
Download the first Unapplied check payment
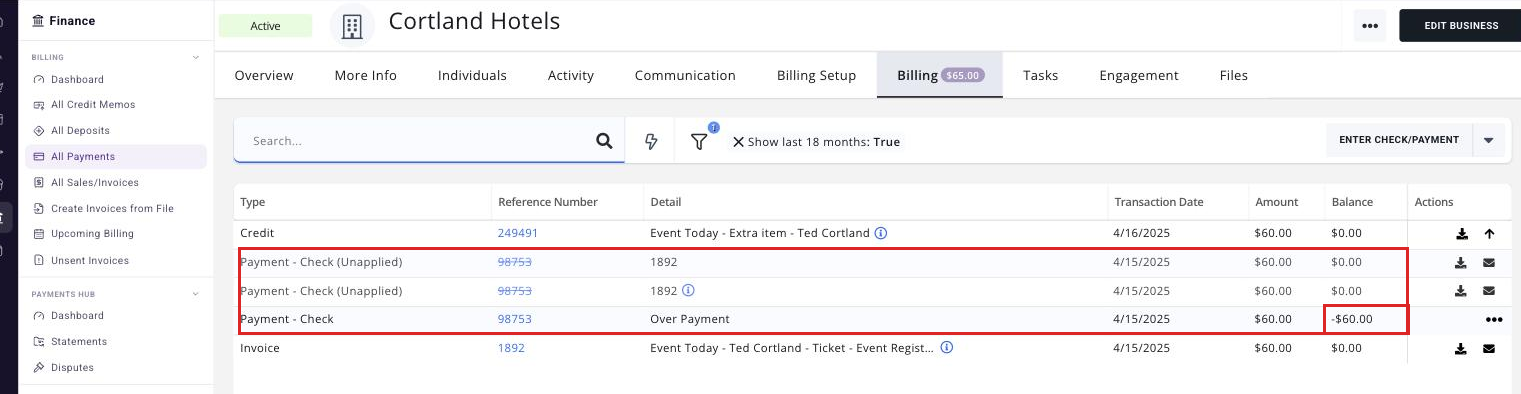pyautogui.click(x=1461, y=263)
